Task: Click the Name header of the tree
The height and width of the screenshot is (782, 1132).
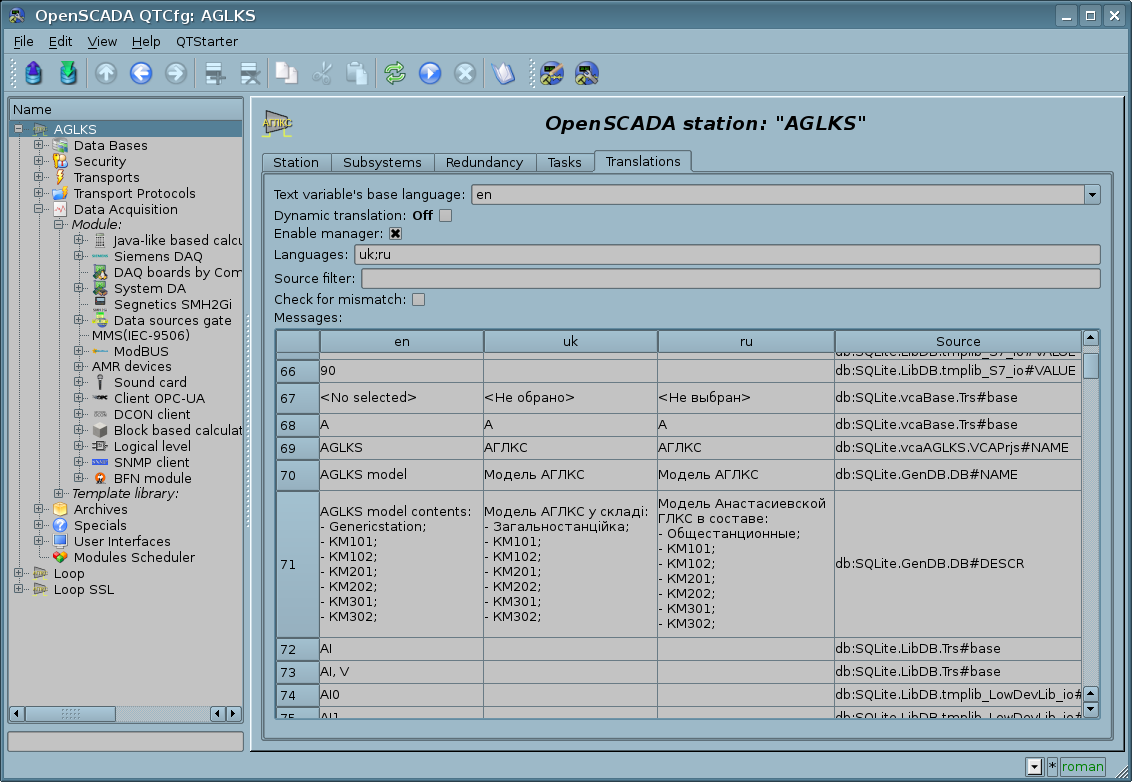Action: click(x=126, y=110)
